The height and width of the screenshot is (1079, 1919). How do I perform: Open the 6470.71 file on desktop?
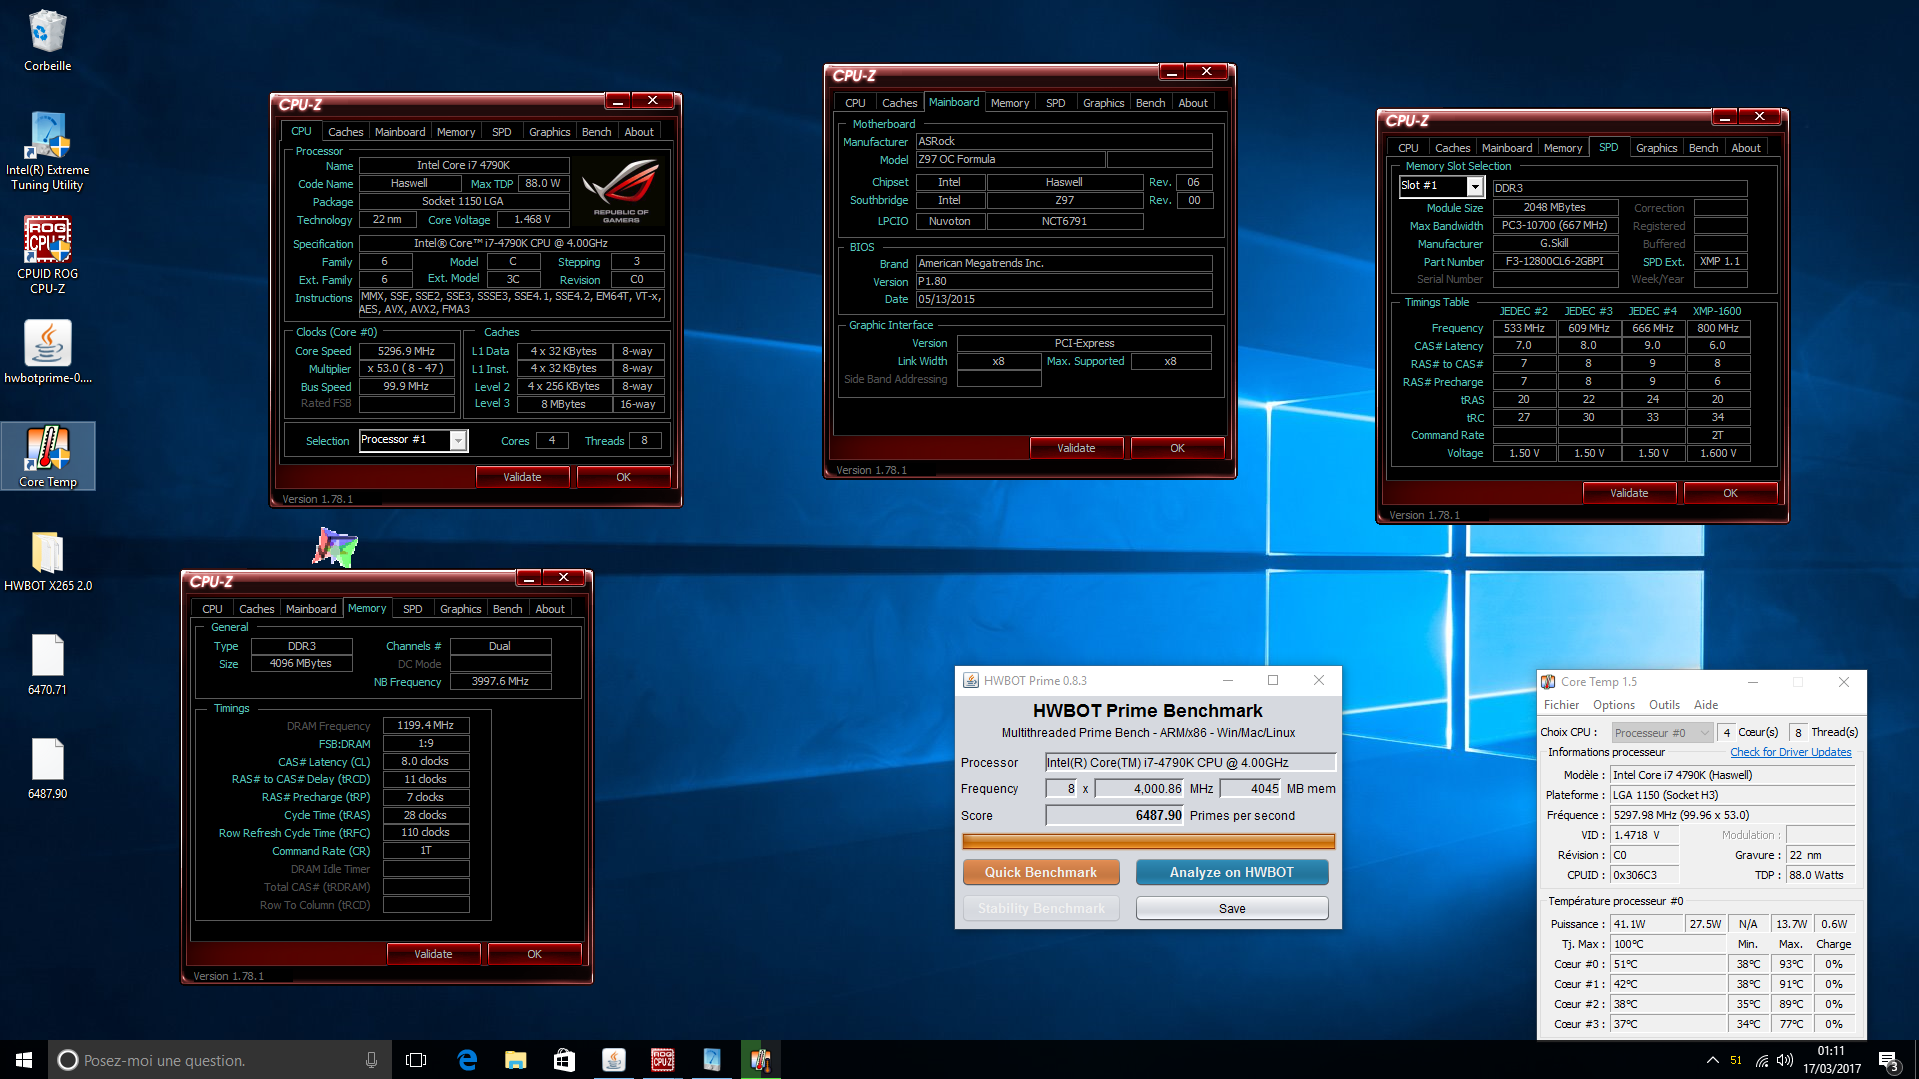pyautogui.click(x=47, y=665)
